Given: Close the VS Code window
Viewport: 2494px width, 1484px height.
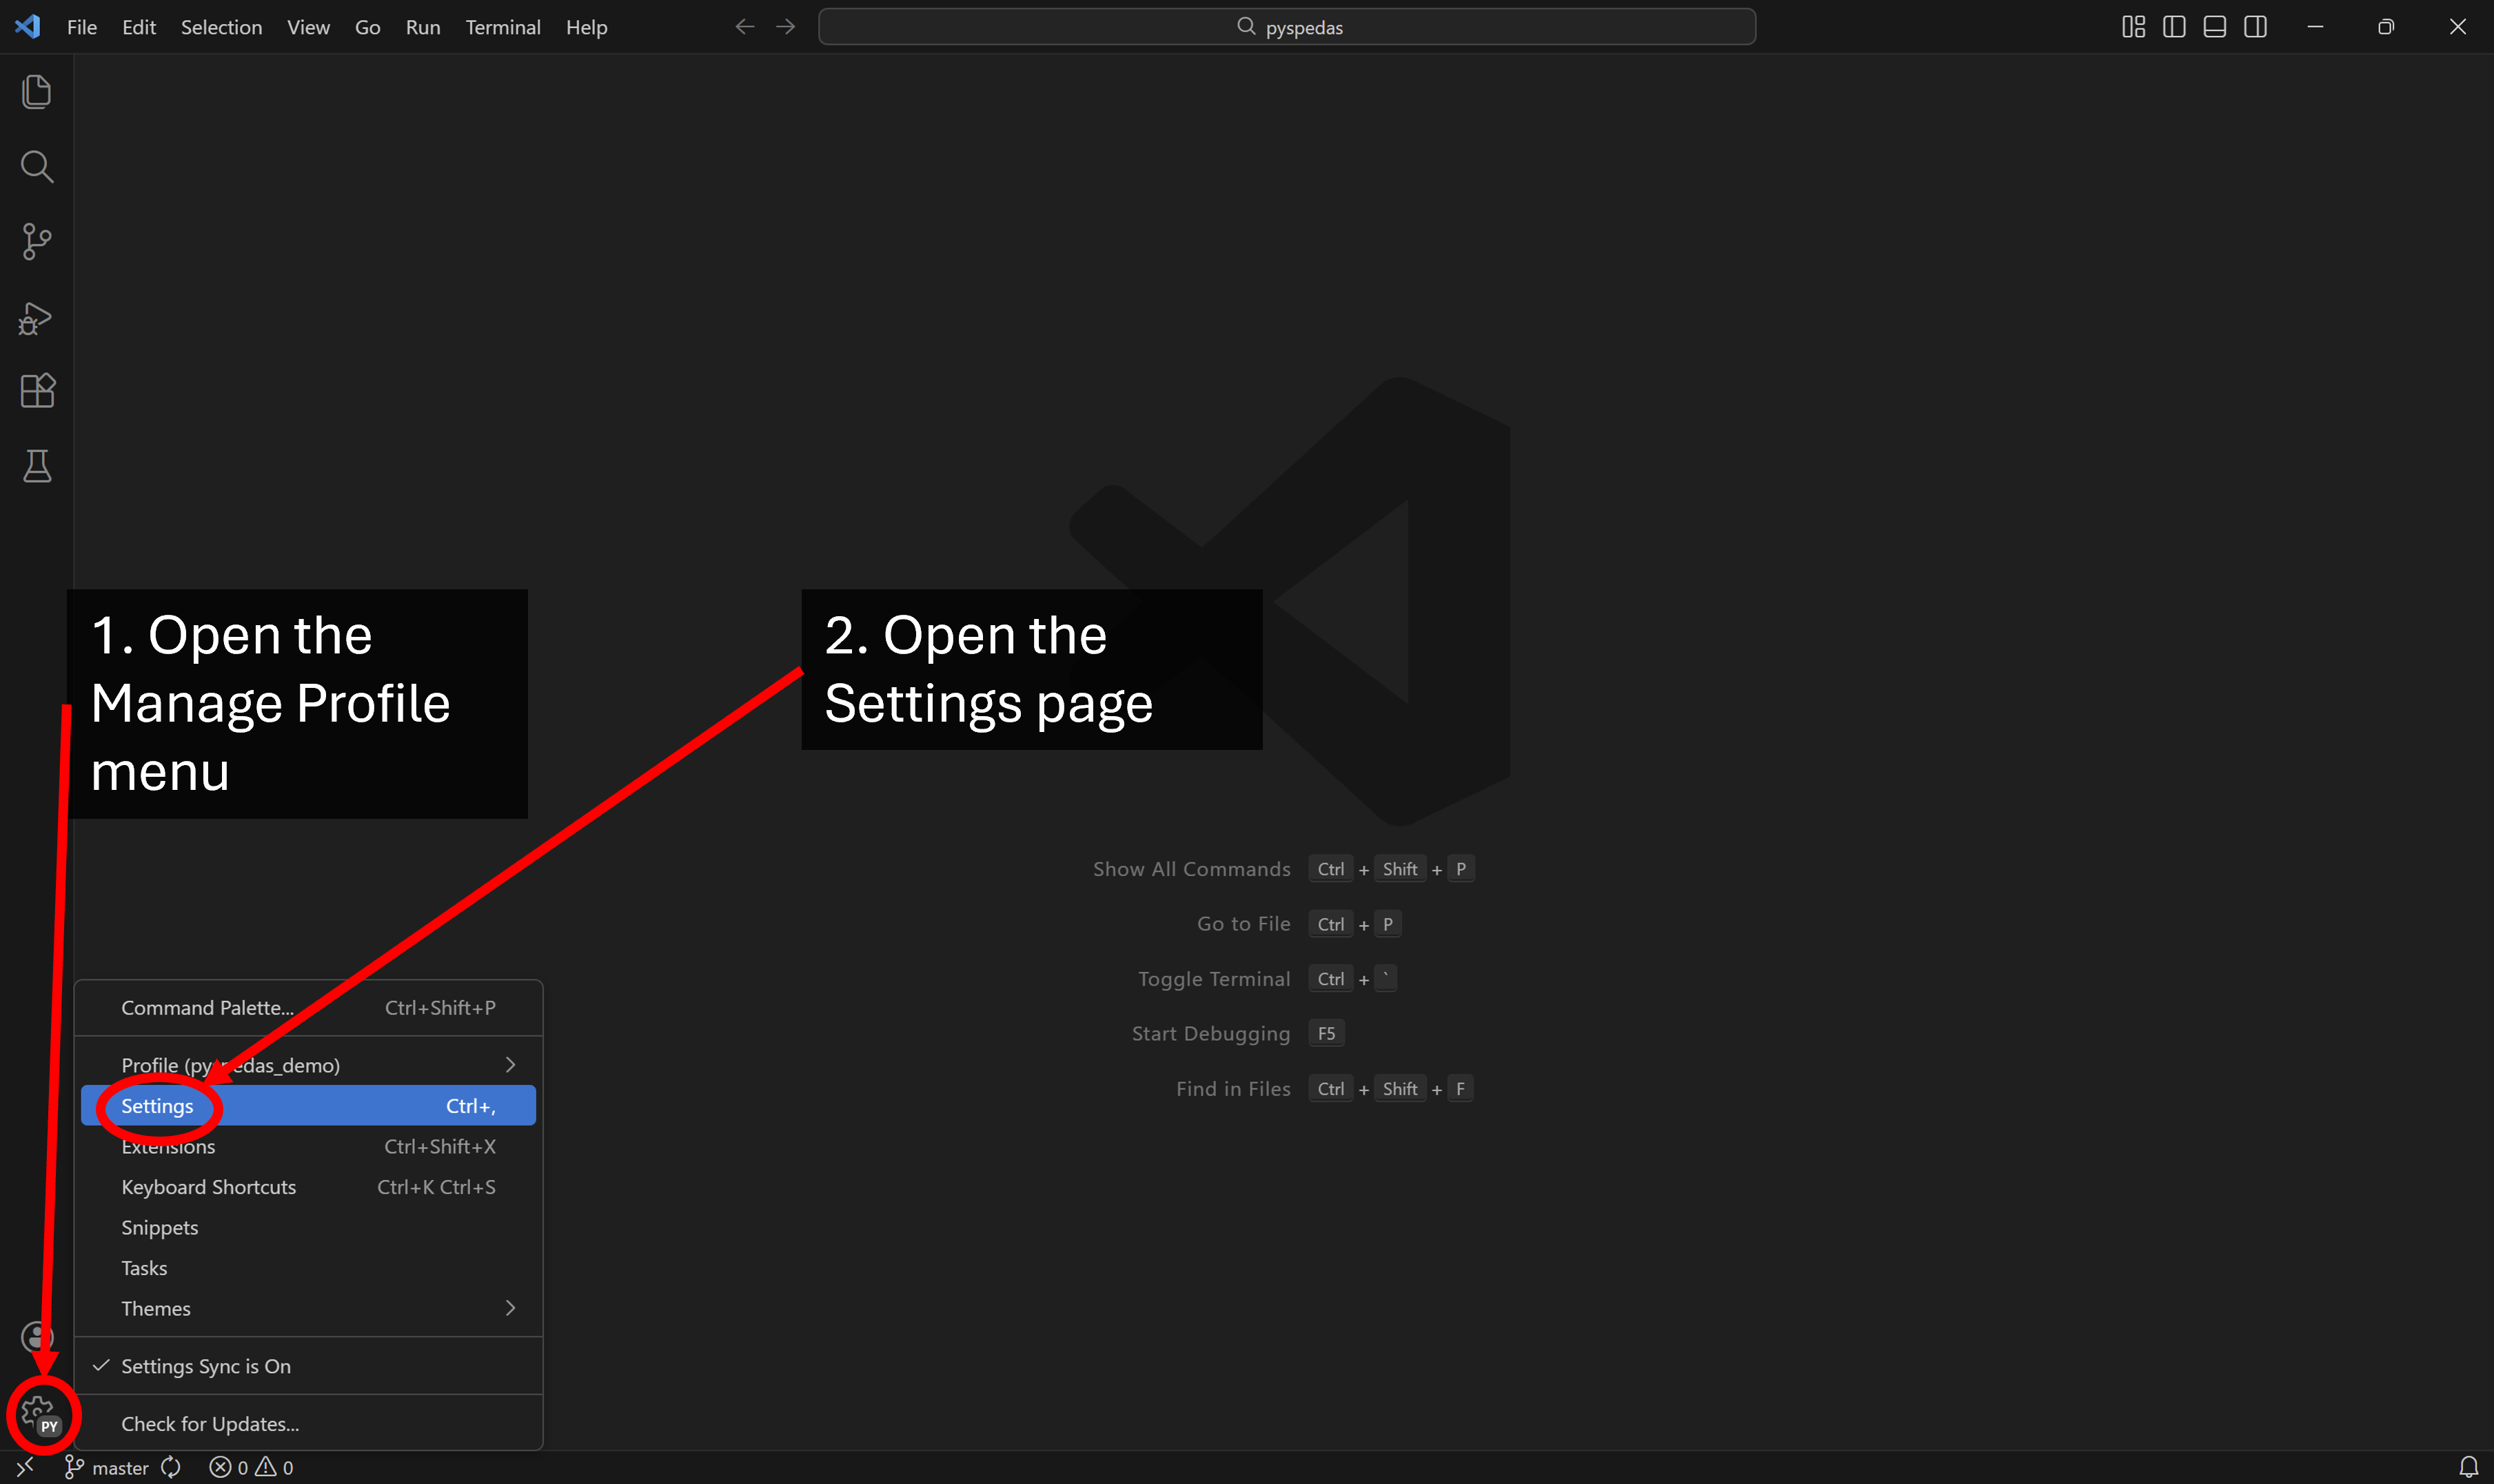Looking at the screenshot, I should [2457, 27].
